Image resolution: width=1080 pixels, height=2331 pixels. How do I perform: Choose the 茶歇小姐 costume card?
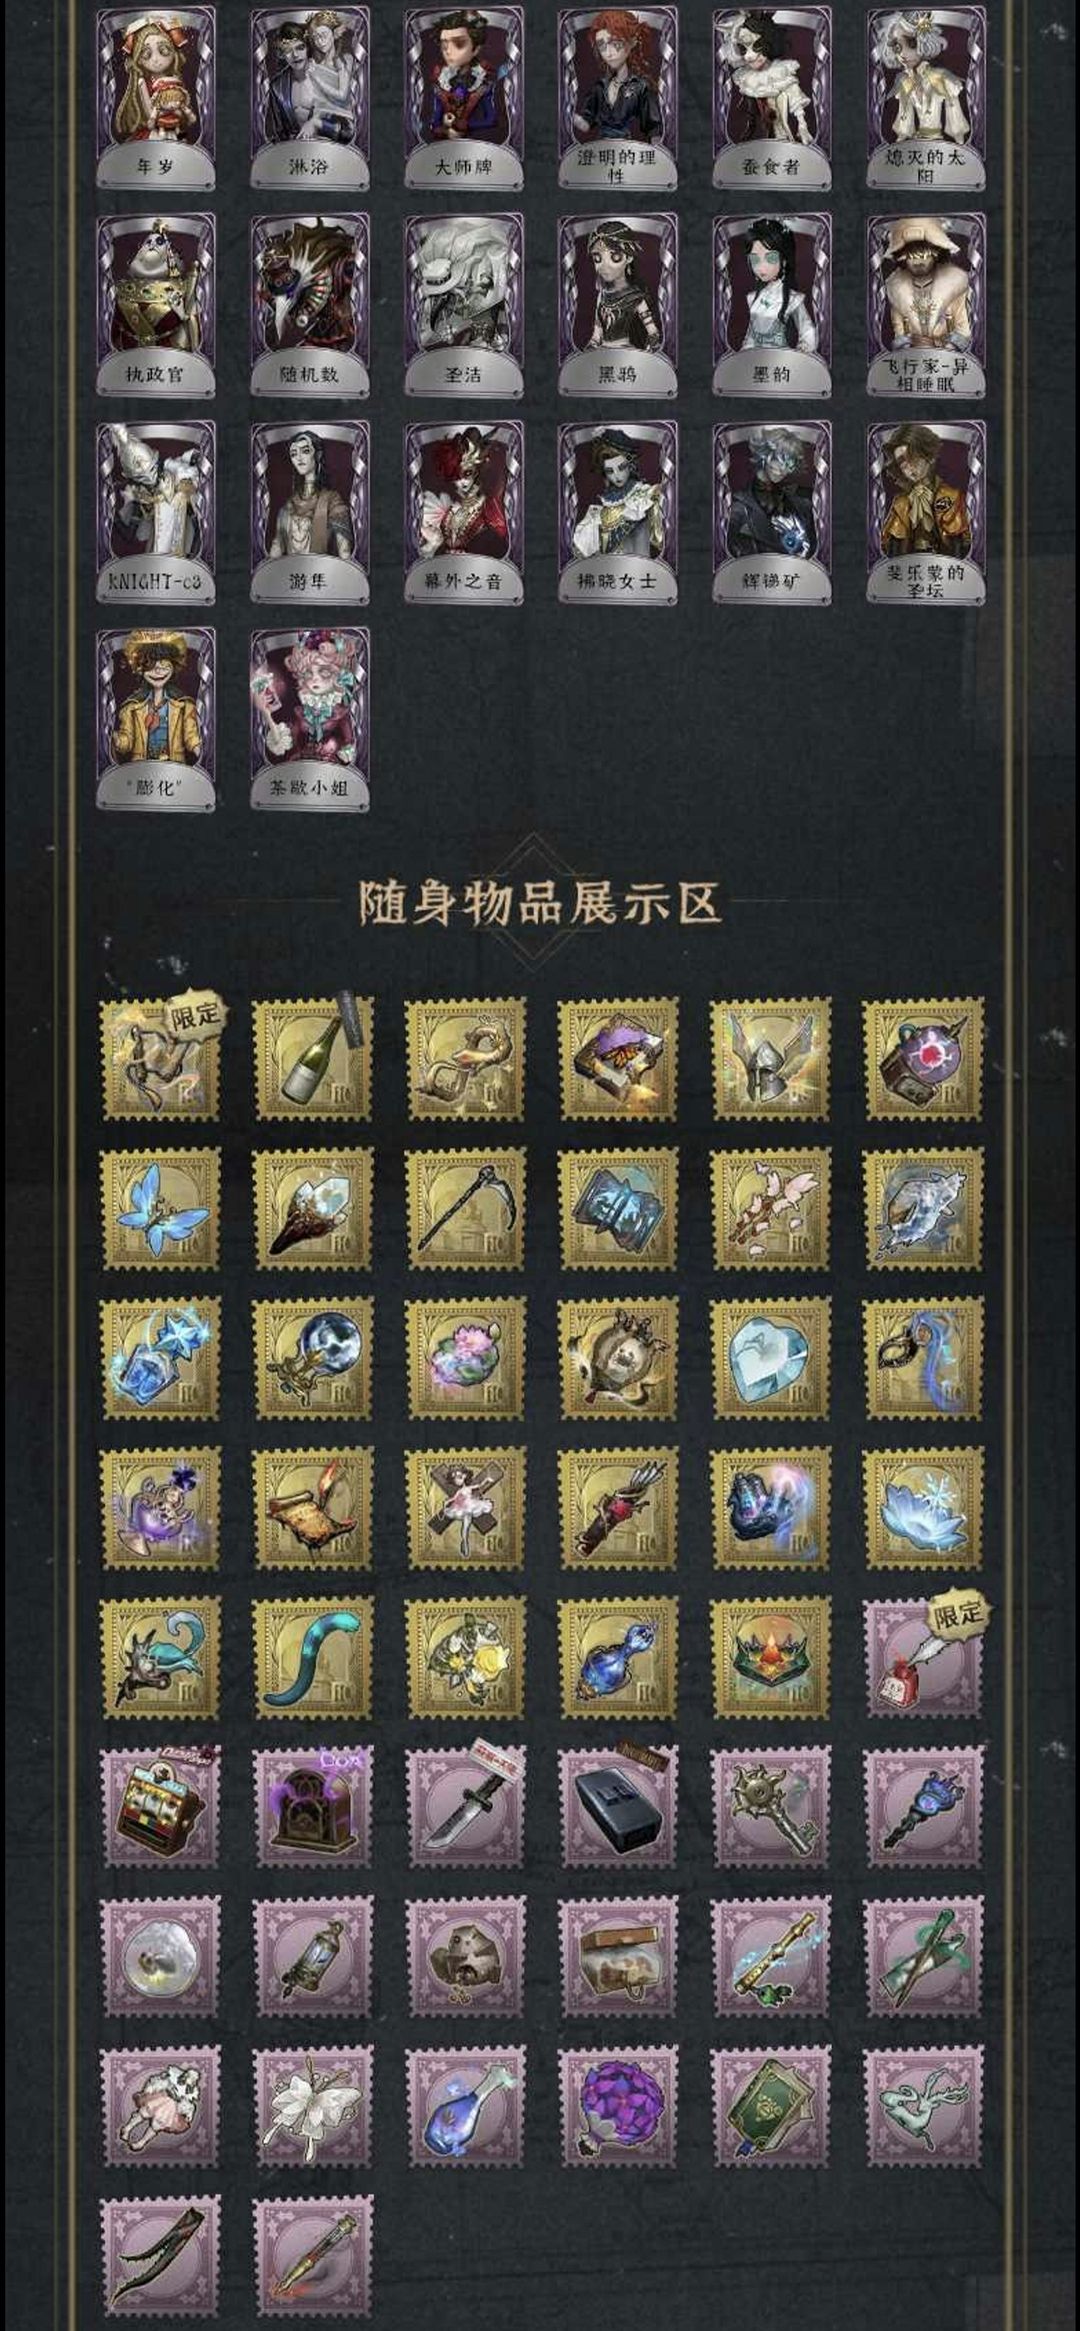pos(309,719)
